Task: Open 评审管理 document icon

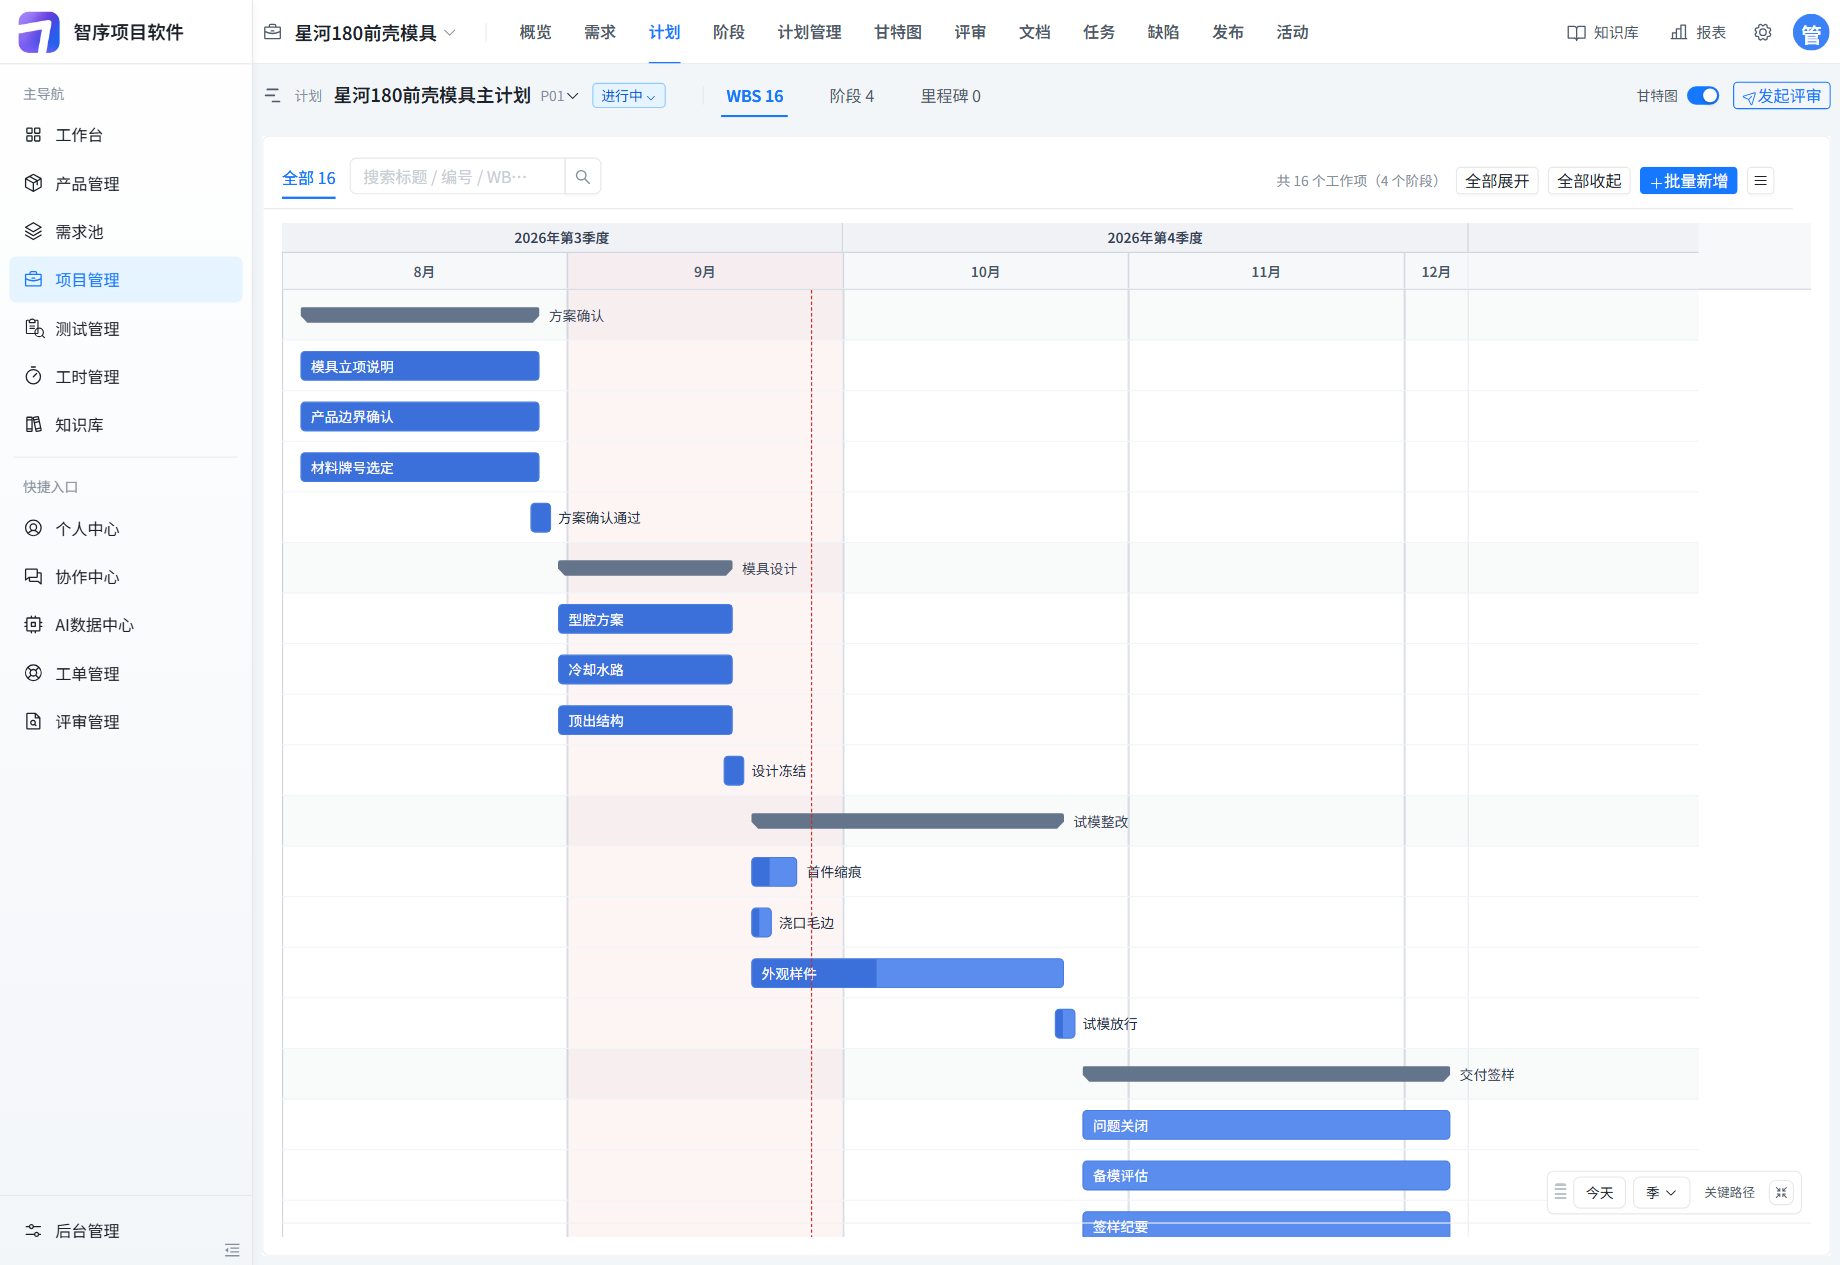Action: pyautogui.click(x=33, y=721)
